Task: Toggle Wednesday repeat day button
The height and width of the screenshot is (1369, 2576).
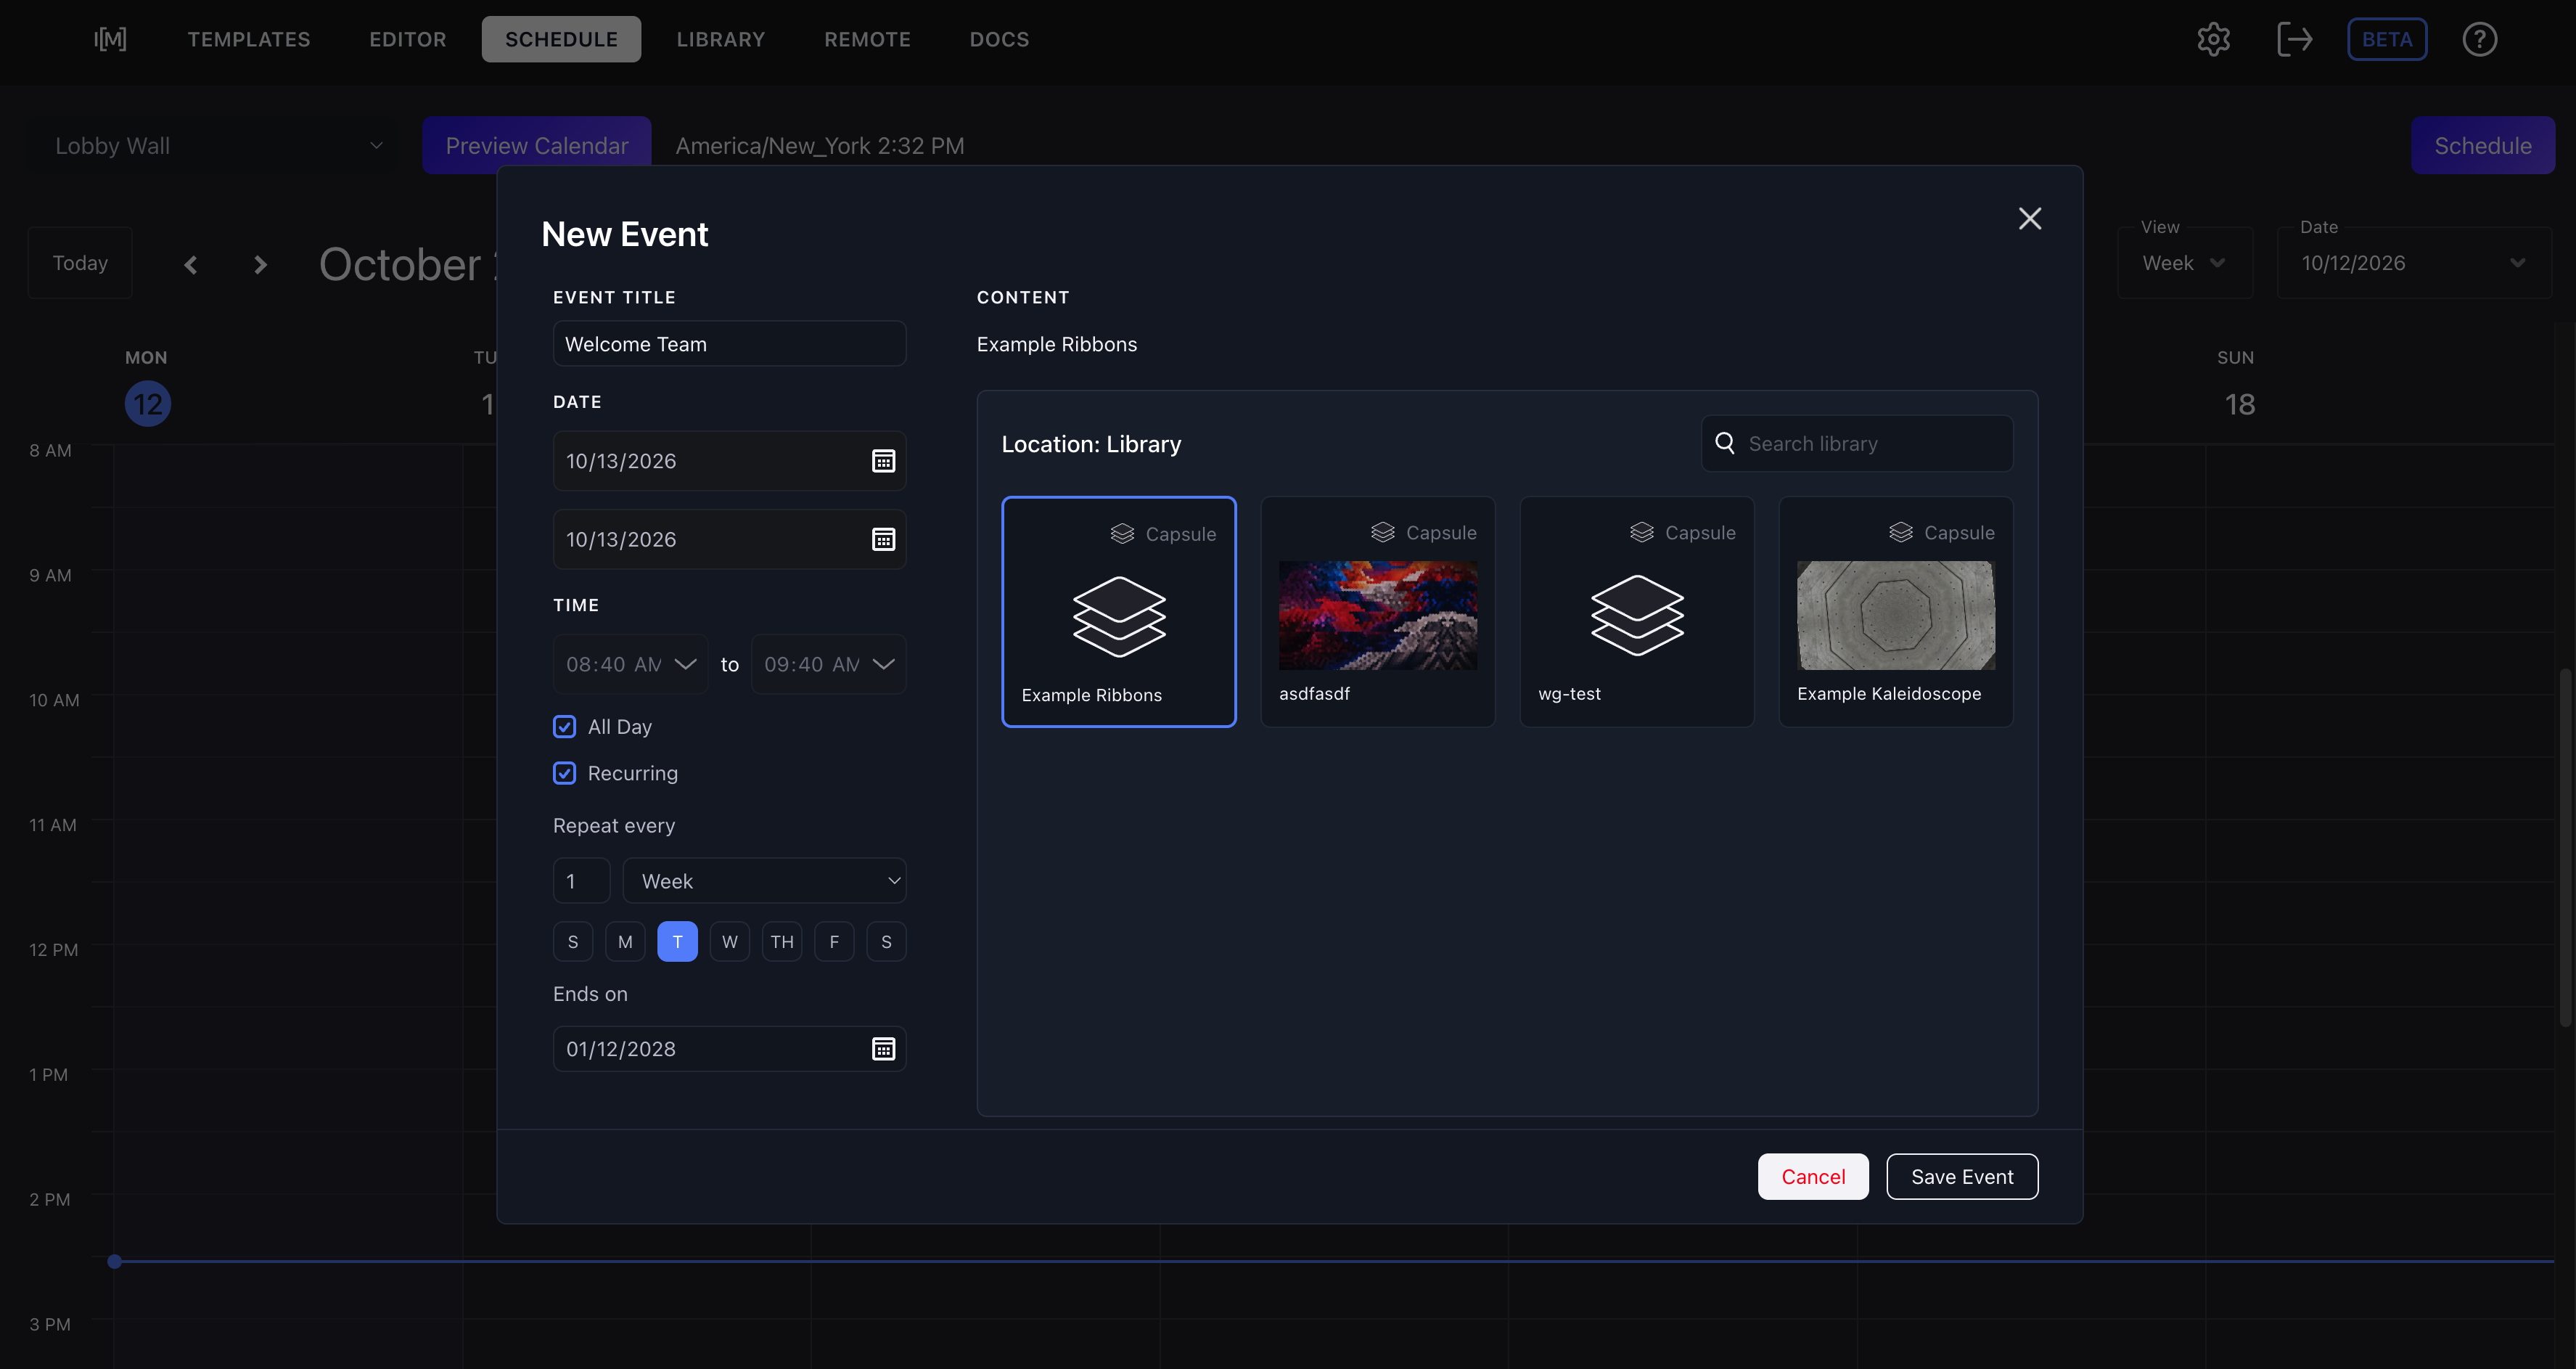Action: [730, 942]
